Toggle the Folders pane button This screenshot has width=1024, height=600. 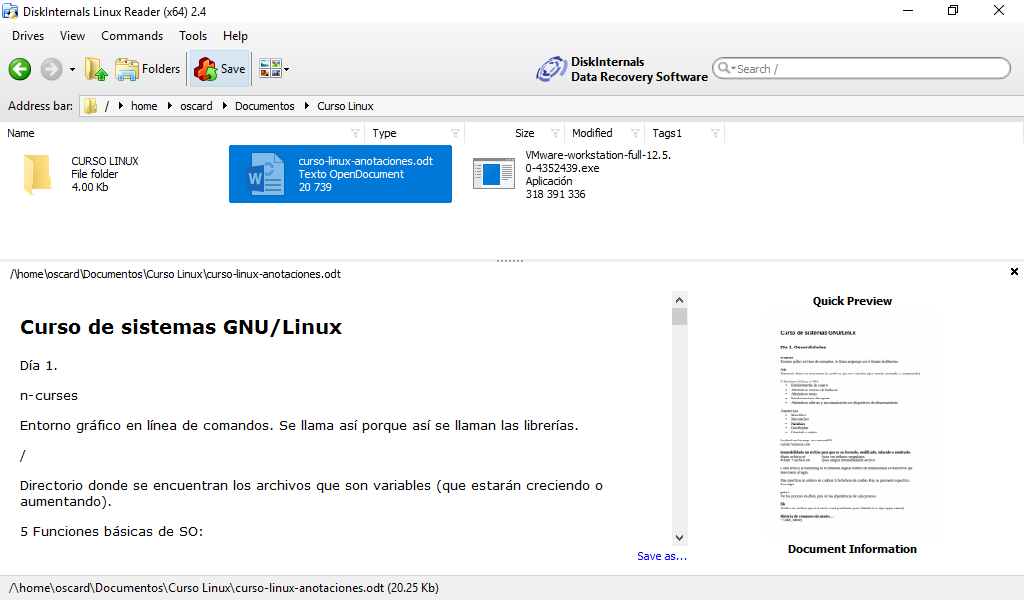click(x=148, y=69)
